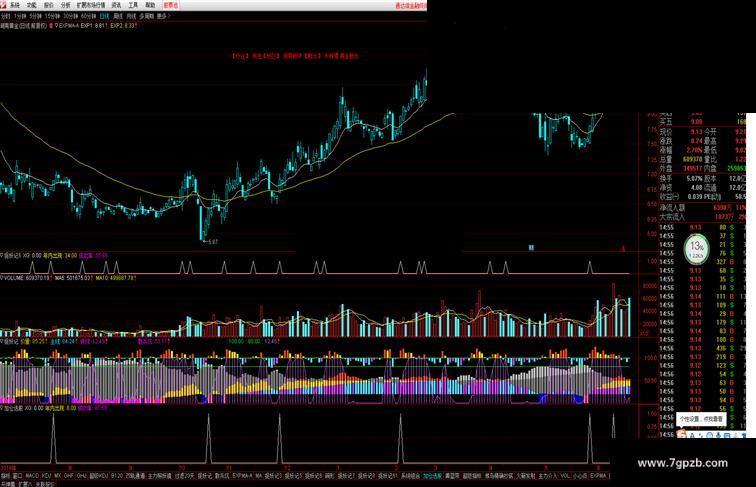Click the 大宗流入 row
The image size is (756, 487).
coord(702,217)
